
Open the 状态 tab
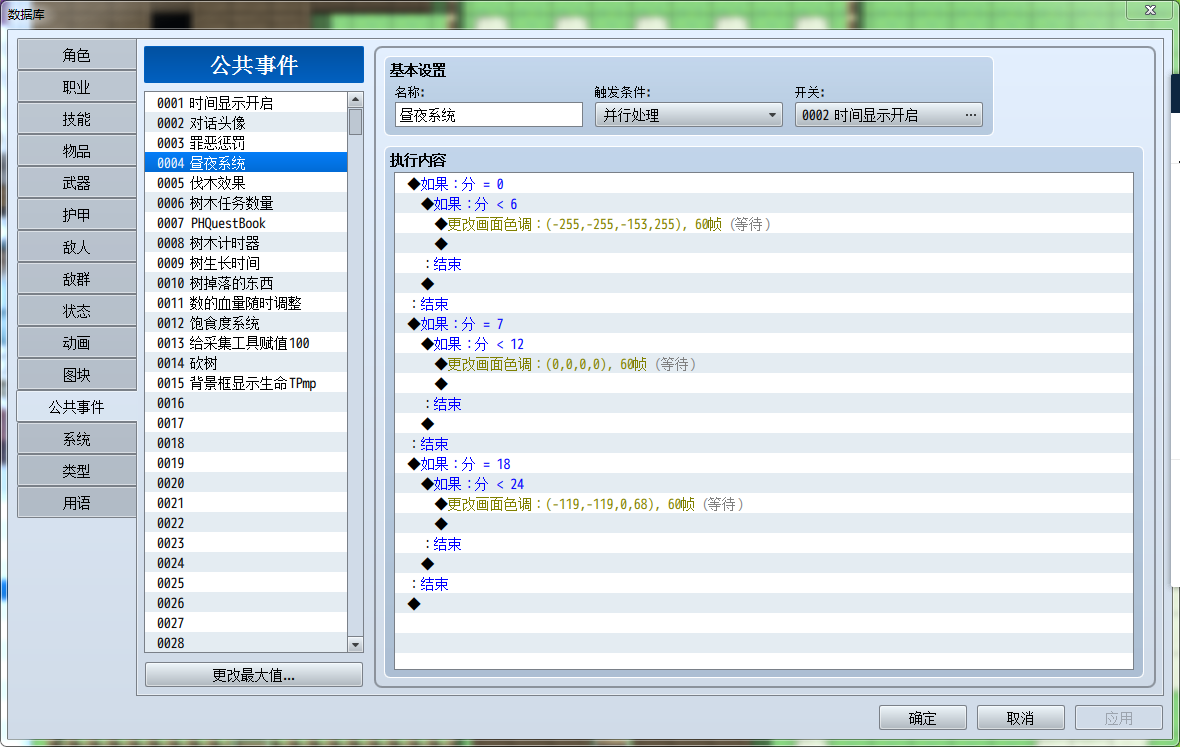click(77, 311)
